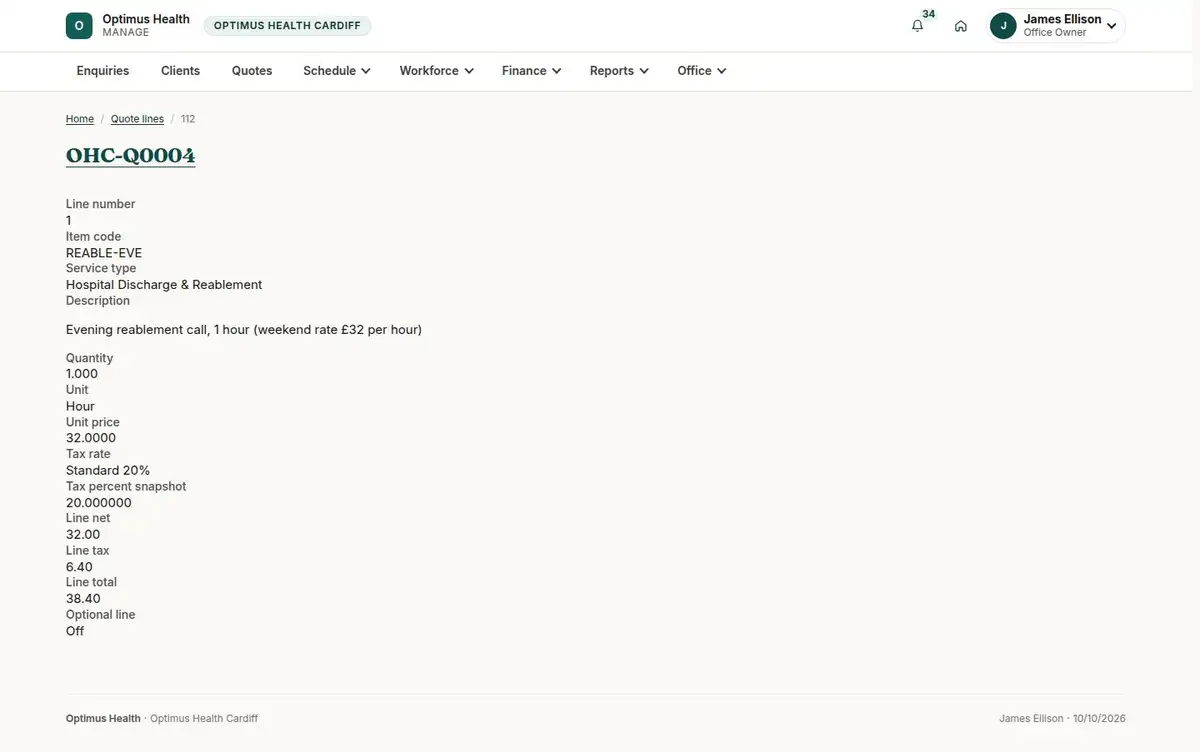Image resolution: width=1200 pixels, height=752 pixels.
Task: Open the Finance dropdown
Action: (531, 71)
